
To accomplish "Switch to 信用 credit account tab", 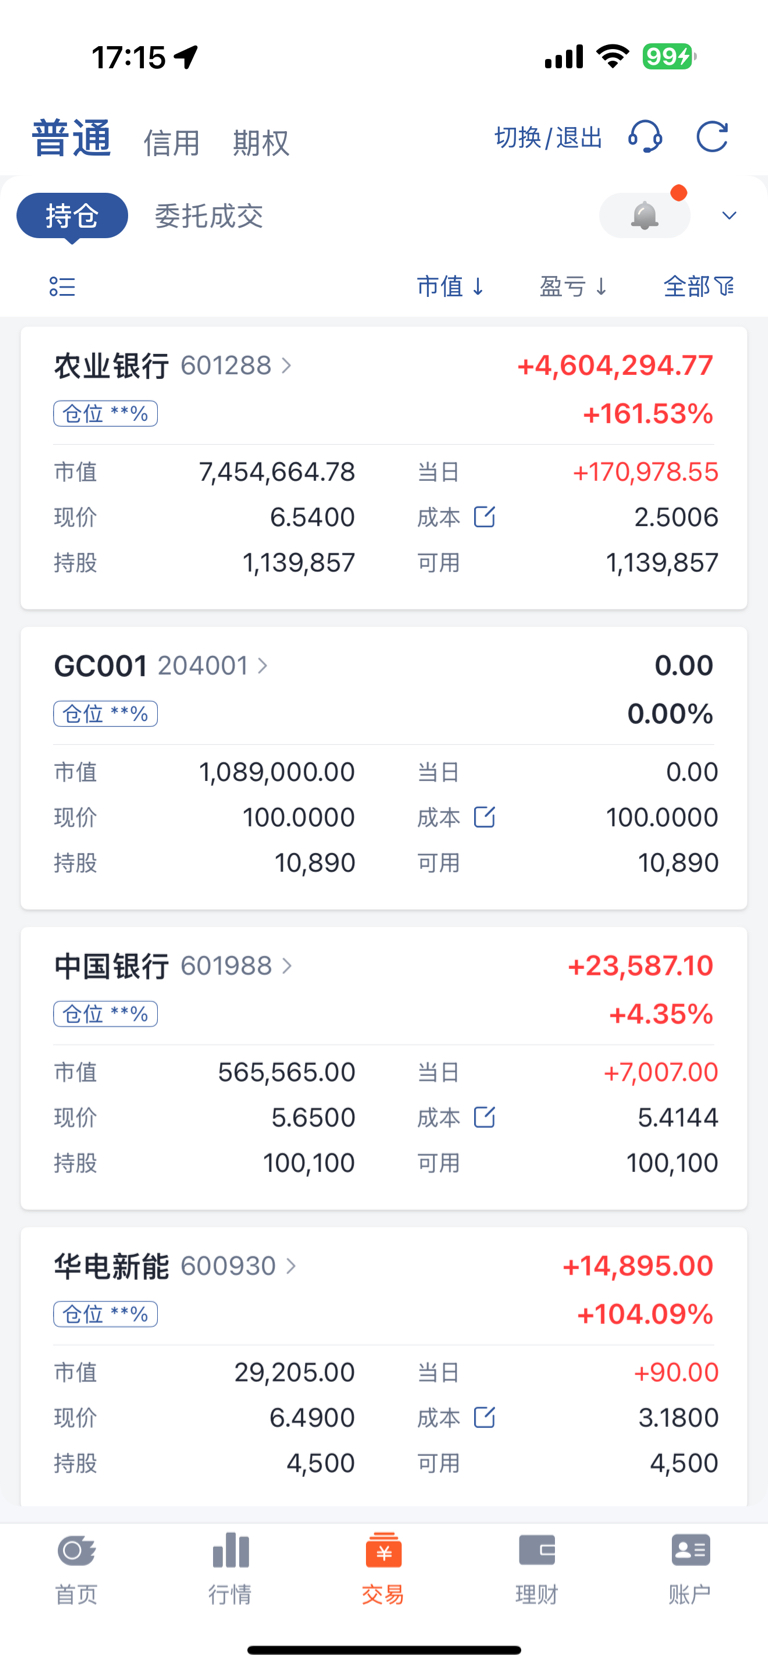I will click(x=171, y=143).
